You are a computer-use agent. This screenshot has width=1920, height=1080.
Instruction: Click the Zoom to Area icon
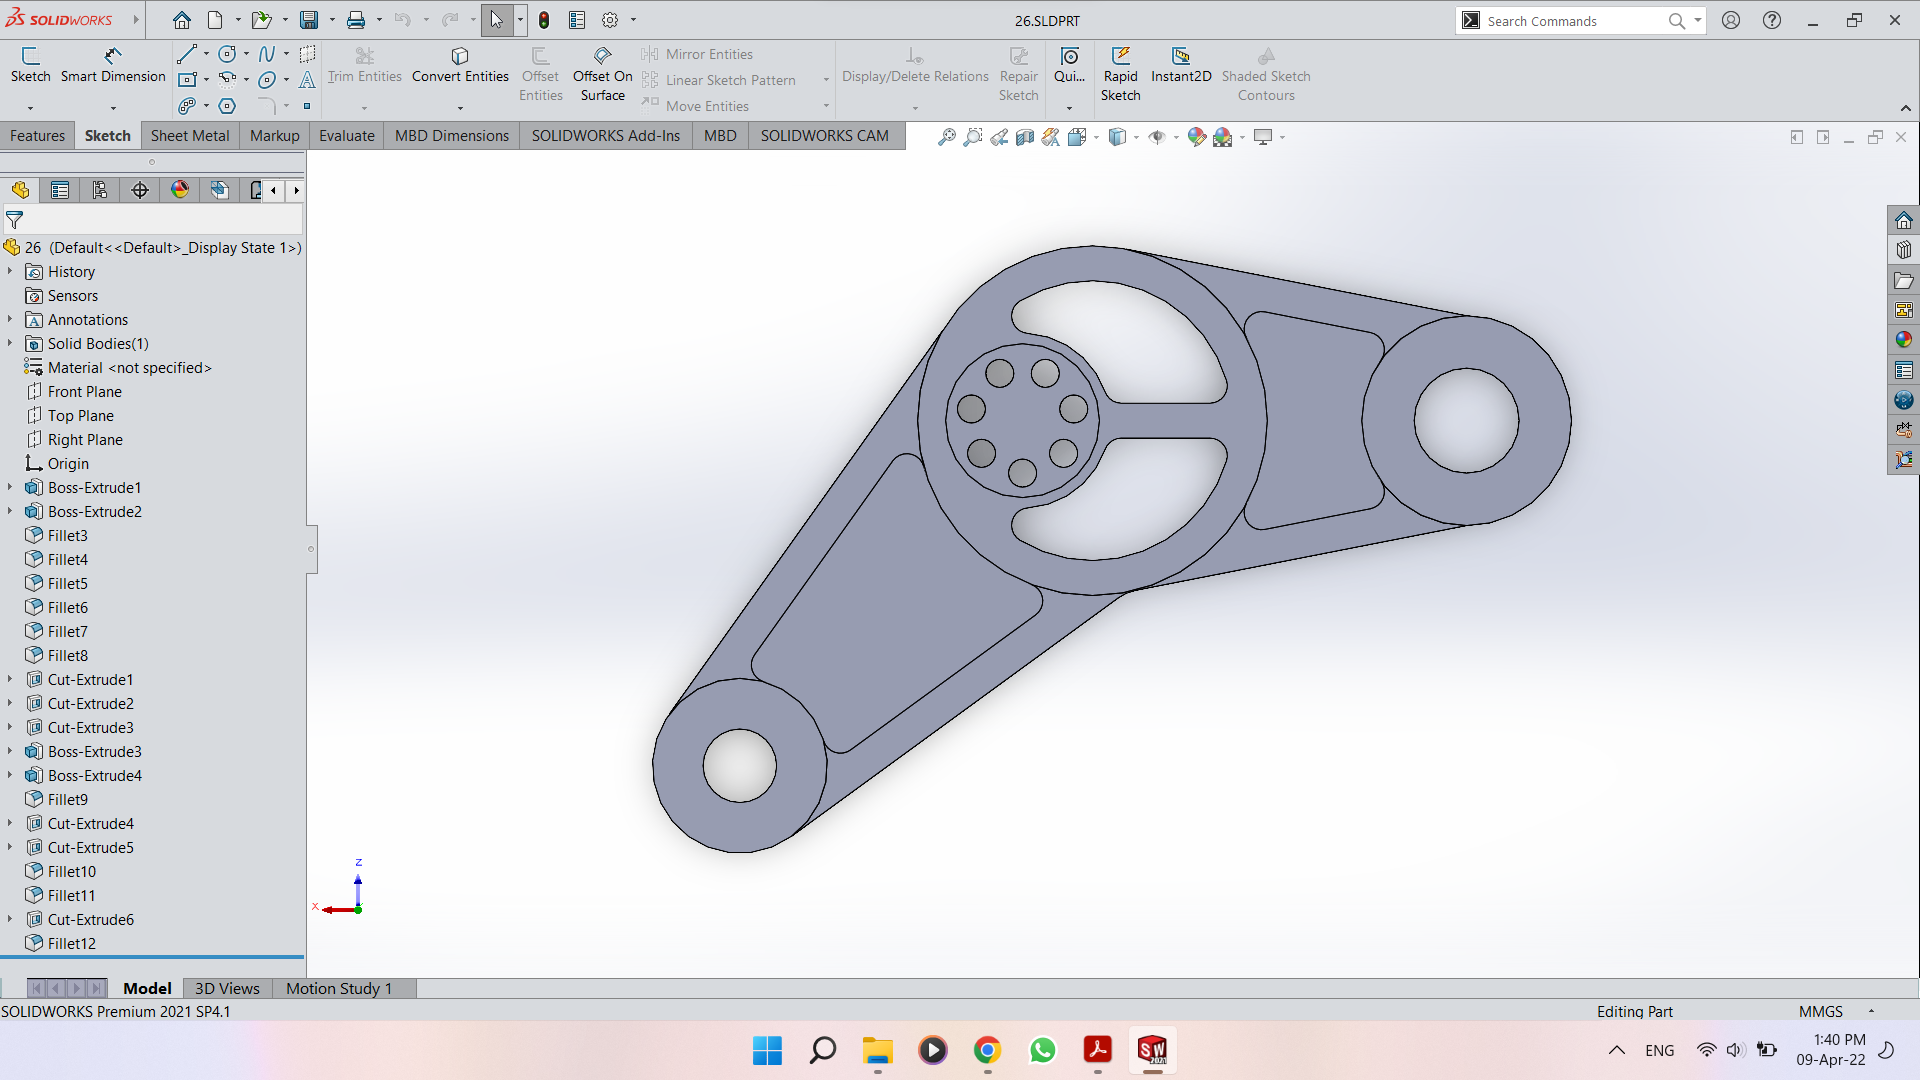pyautogui.click(x=972, y=137)
